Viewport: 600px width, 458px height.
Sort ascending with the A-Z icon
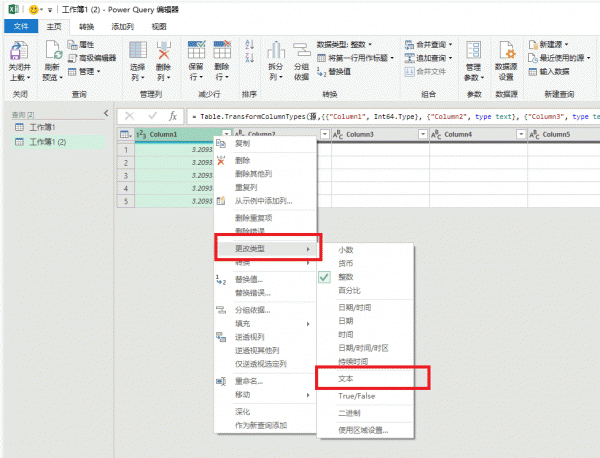249,45
